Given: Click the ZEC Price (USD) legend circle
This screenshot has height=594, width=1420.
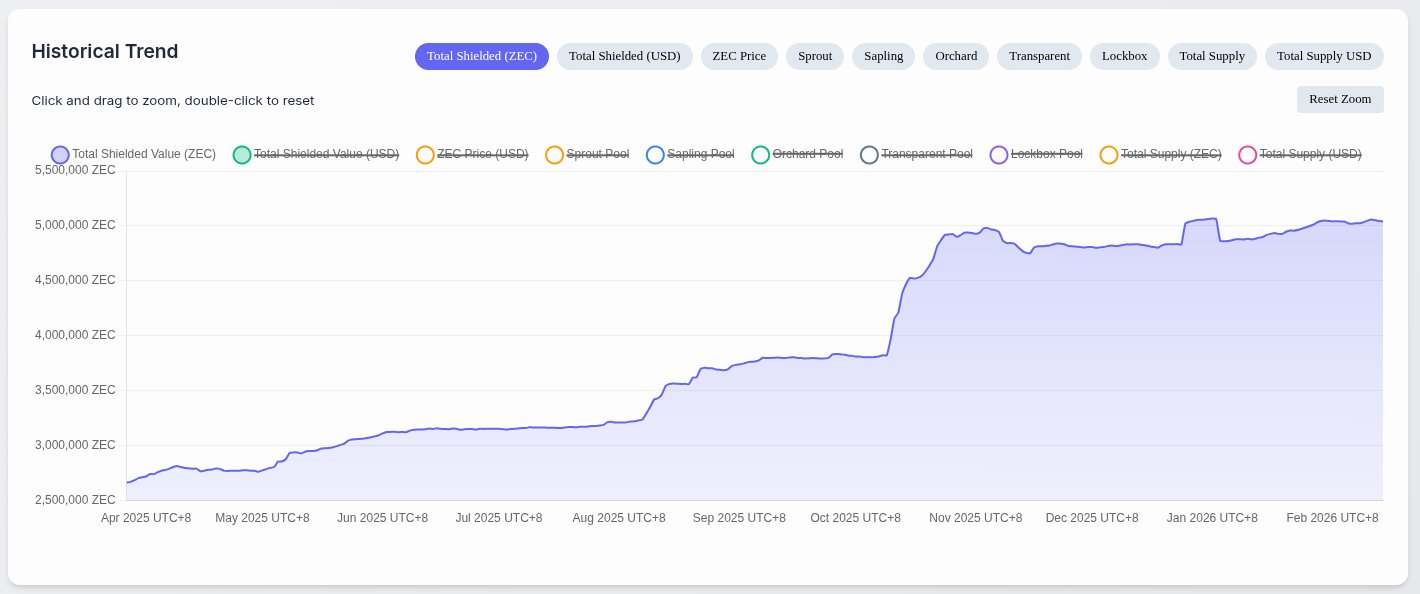Looking at the screenshot, I should [x=425, y=155].
